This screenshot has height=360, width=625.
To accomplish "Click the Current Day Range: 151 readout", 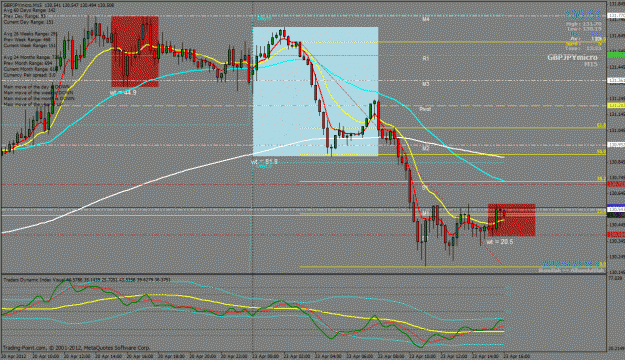I will click(x=28, y=22).
